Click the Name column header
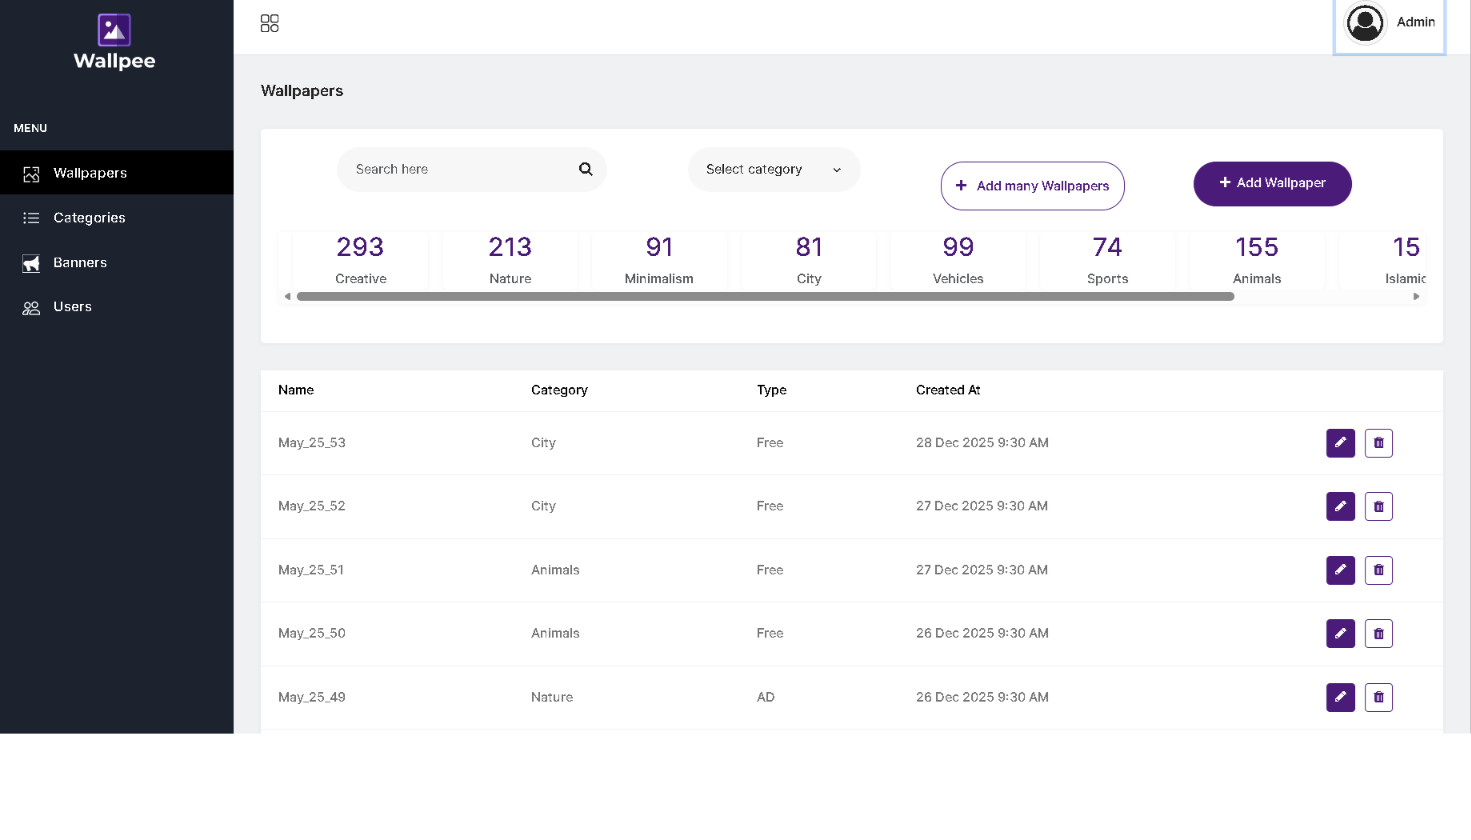The width and height of the screenshot is (1471, 840). pos(296,390)
